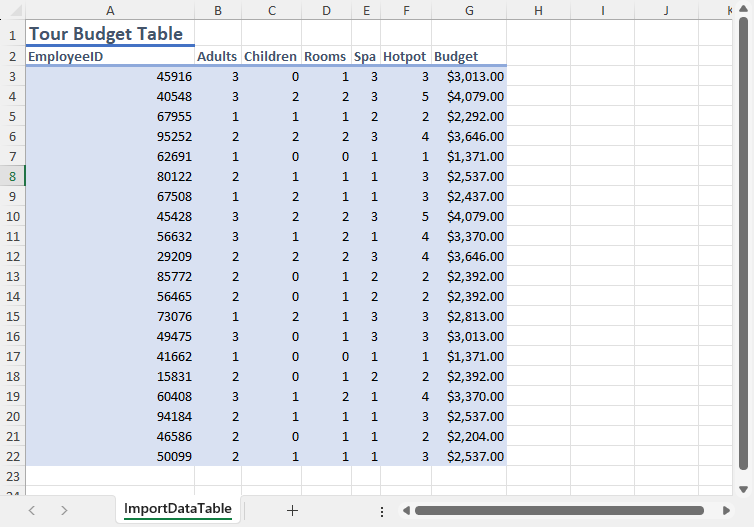Select column A header

[109, 10]
